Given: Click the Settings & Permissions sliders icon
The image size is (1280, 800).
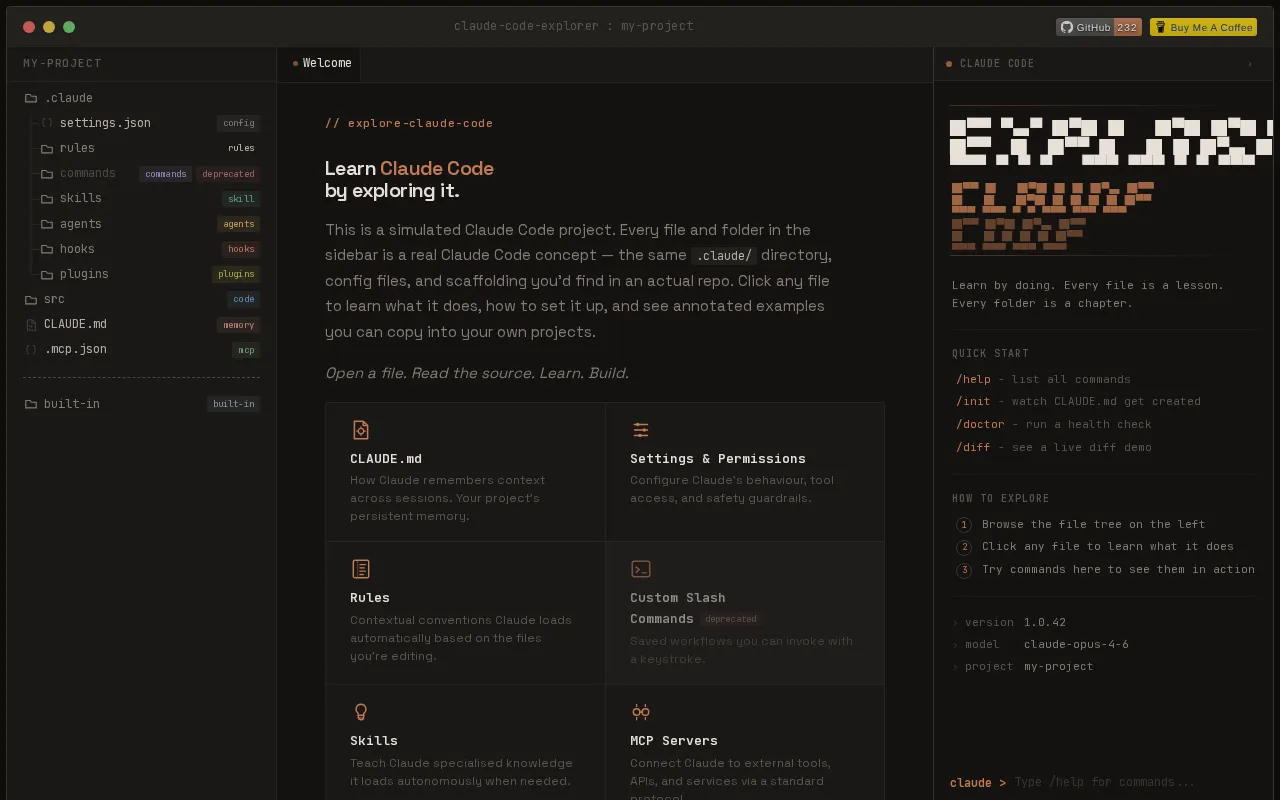Looking at the screenshot, I should pyautogui.click(x=641, y=430).
